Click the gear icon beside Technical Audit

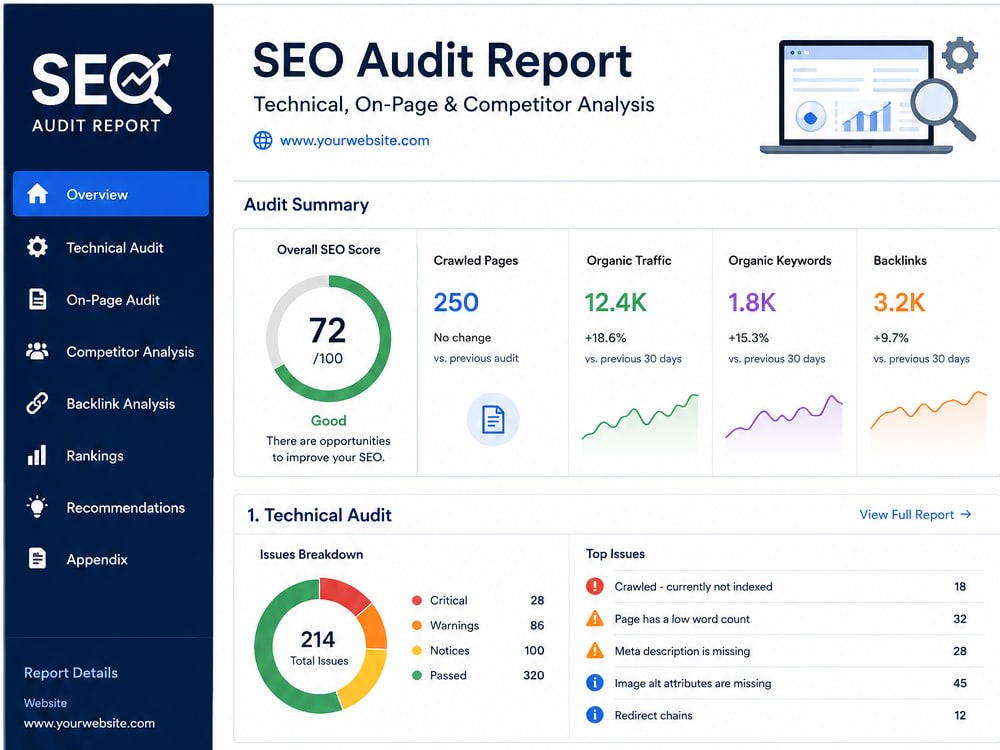(37, 247)
